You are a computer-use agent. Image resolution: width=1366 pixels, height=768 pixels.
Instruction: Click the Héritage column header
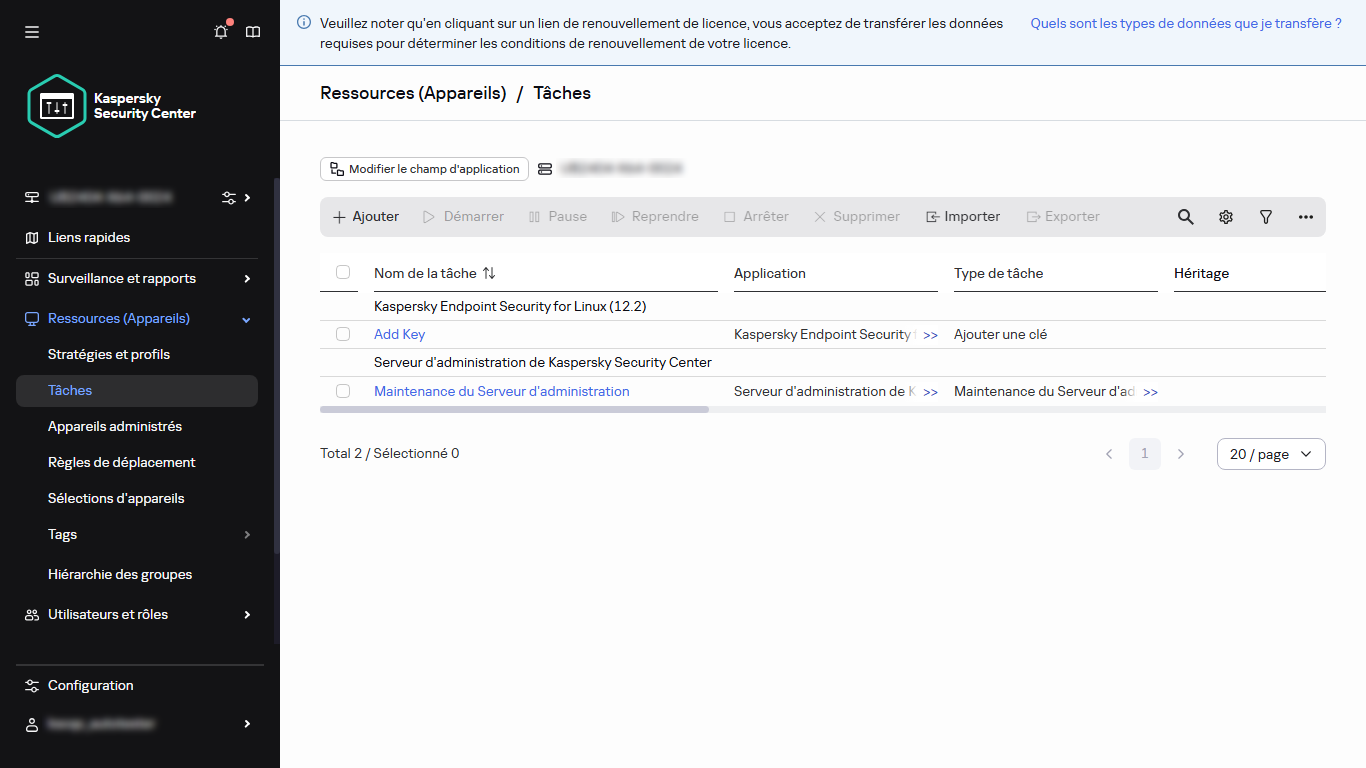(x=1202, y=273)
